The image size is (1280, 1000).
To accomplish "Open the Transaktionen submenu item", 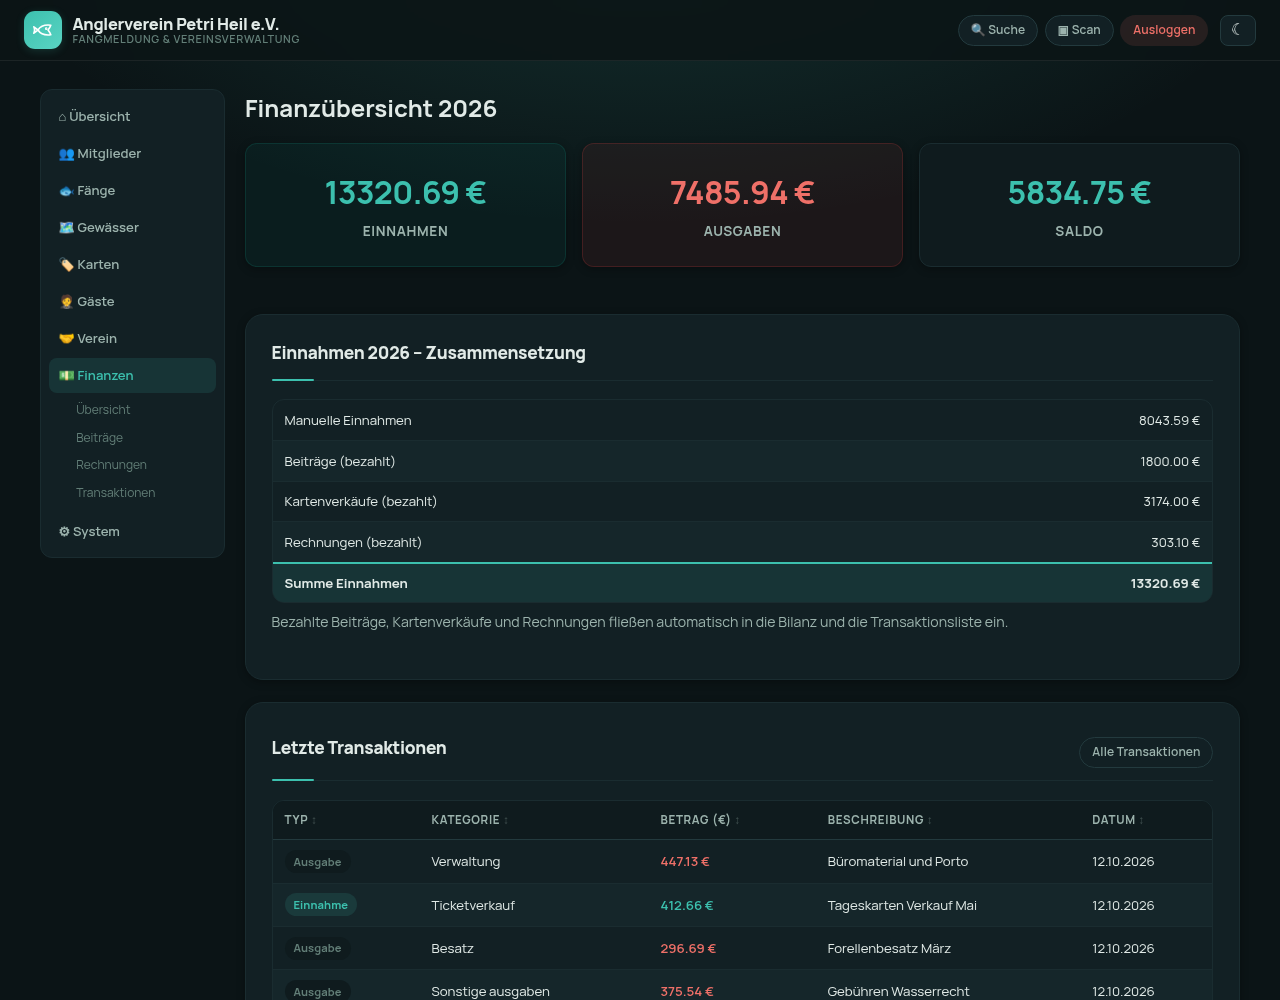I will (x=115, y=493).
